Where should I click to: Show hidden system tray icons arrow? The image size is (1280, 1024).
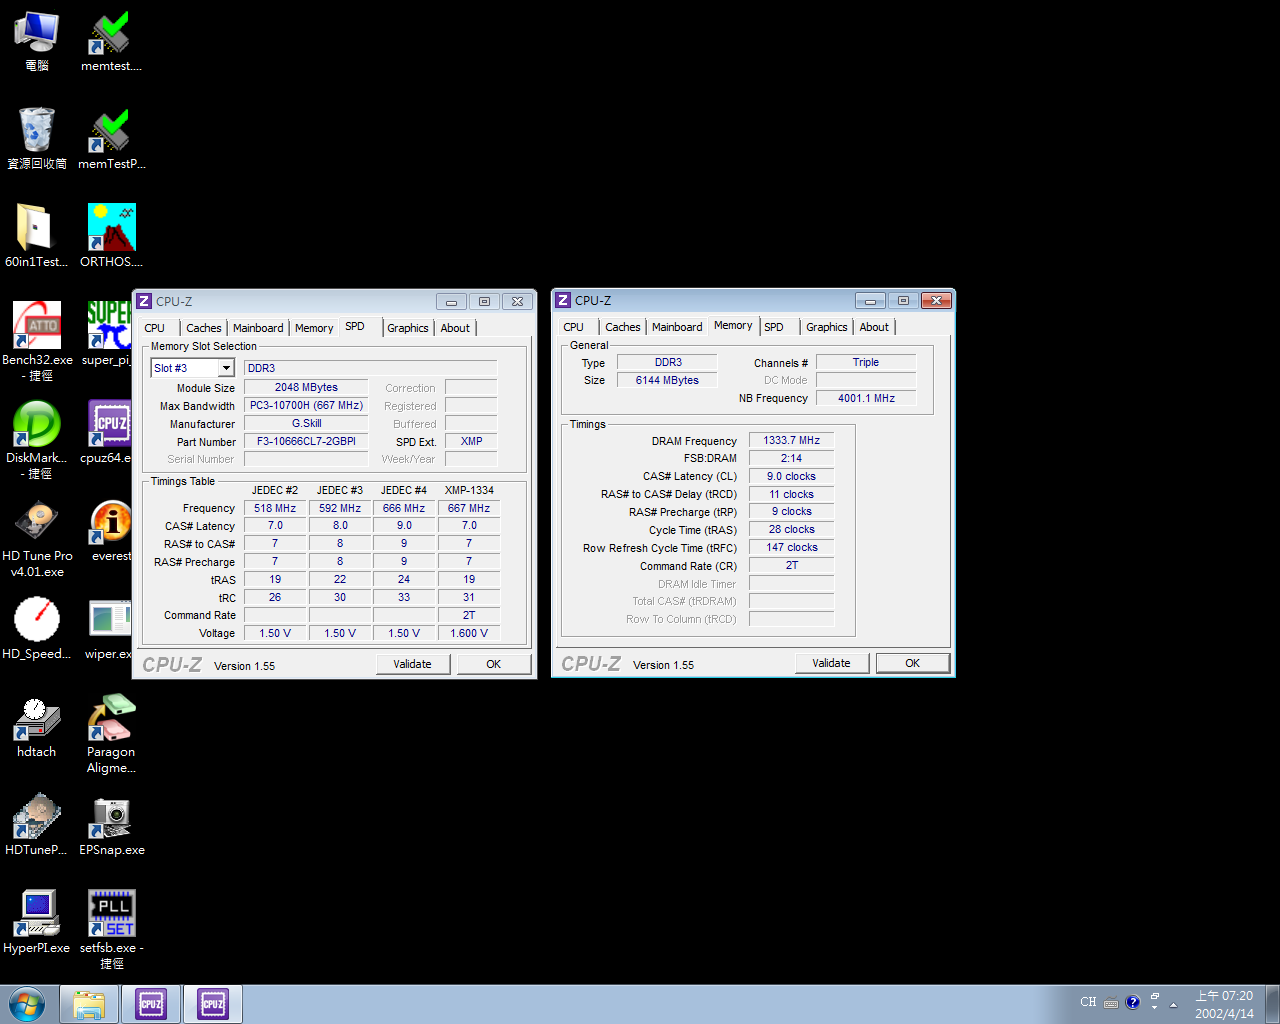click(1173, 1004)
